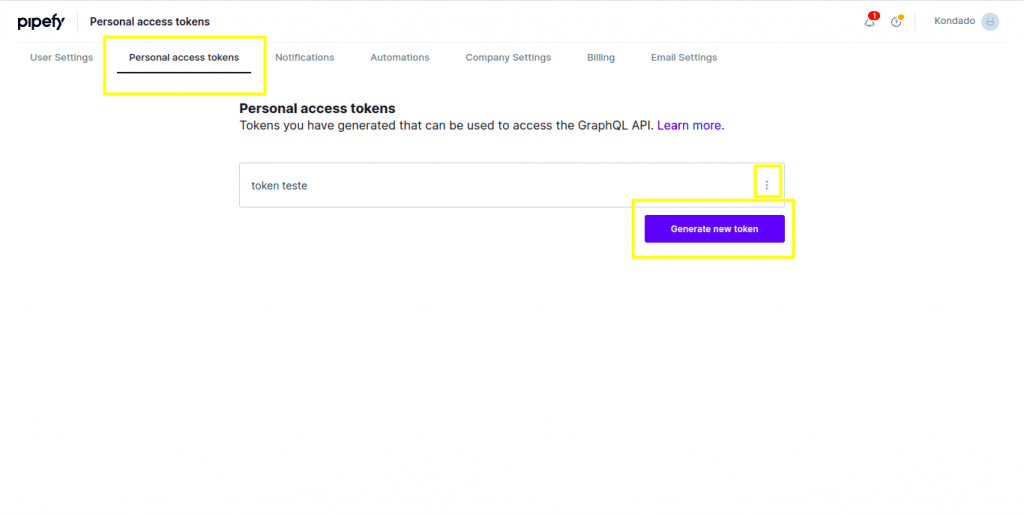Switch to Company Settings tab

[x=508, y=58]
